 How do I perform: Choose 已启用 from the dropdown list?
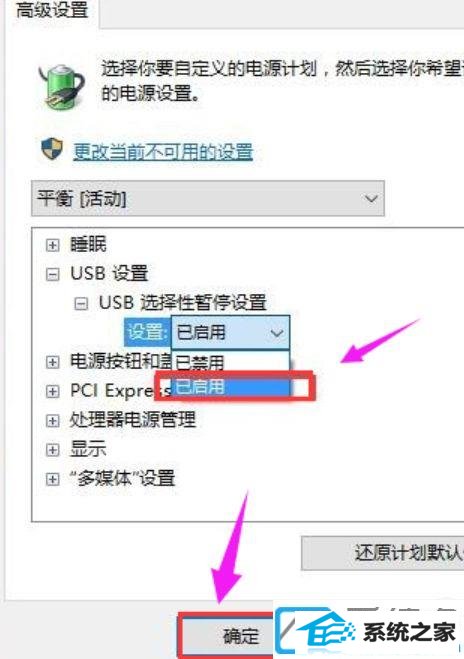230,386
